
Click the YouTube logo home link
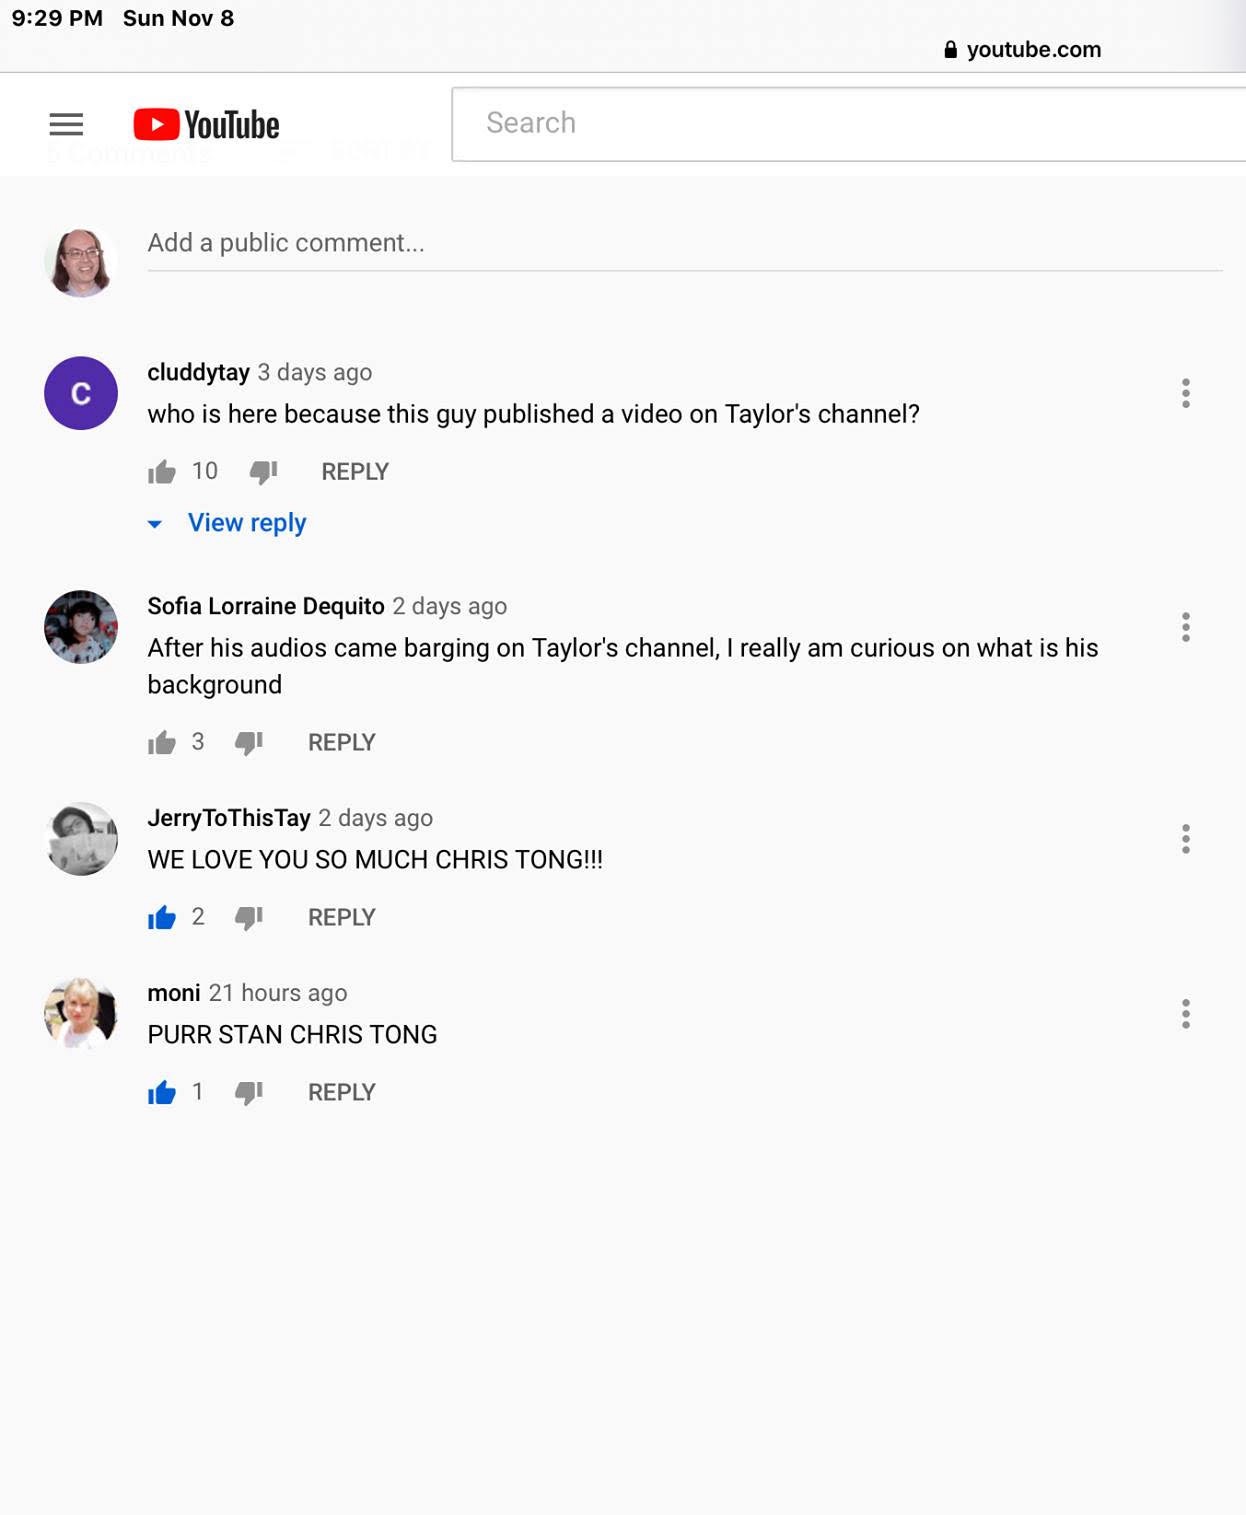pyautogui.click(x=206, y=124)
